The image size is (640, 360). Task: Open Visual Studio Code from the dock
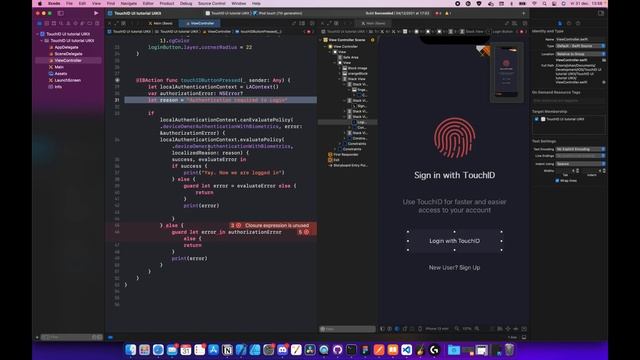click(407, 350)
